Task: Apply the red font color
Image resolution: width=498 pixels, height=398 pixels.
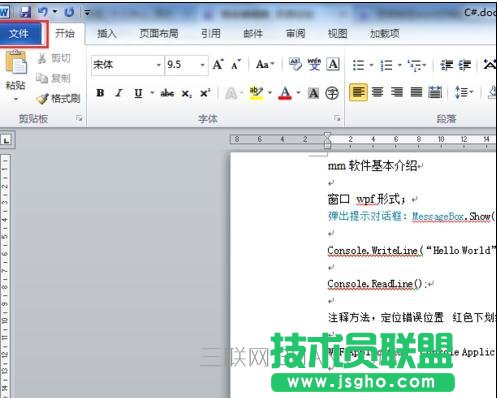Action: coord(285,93)
